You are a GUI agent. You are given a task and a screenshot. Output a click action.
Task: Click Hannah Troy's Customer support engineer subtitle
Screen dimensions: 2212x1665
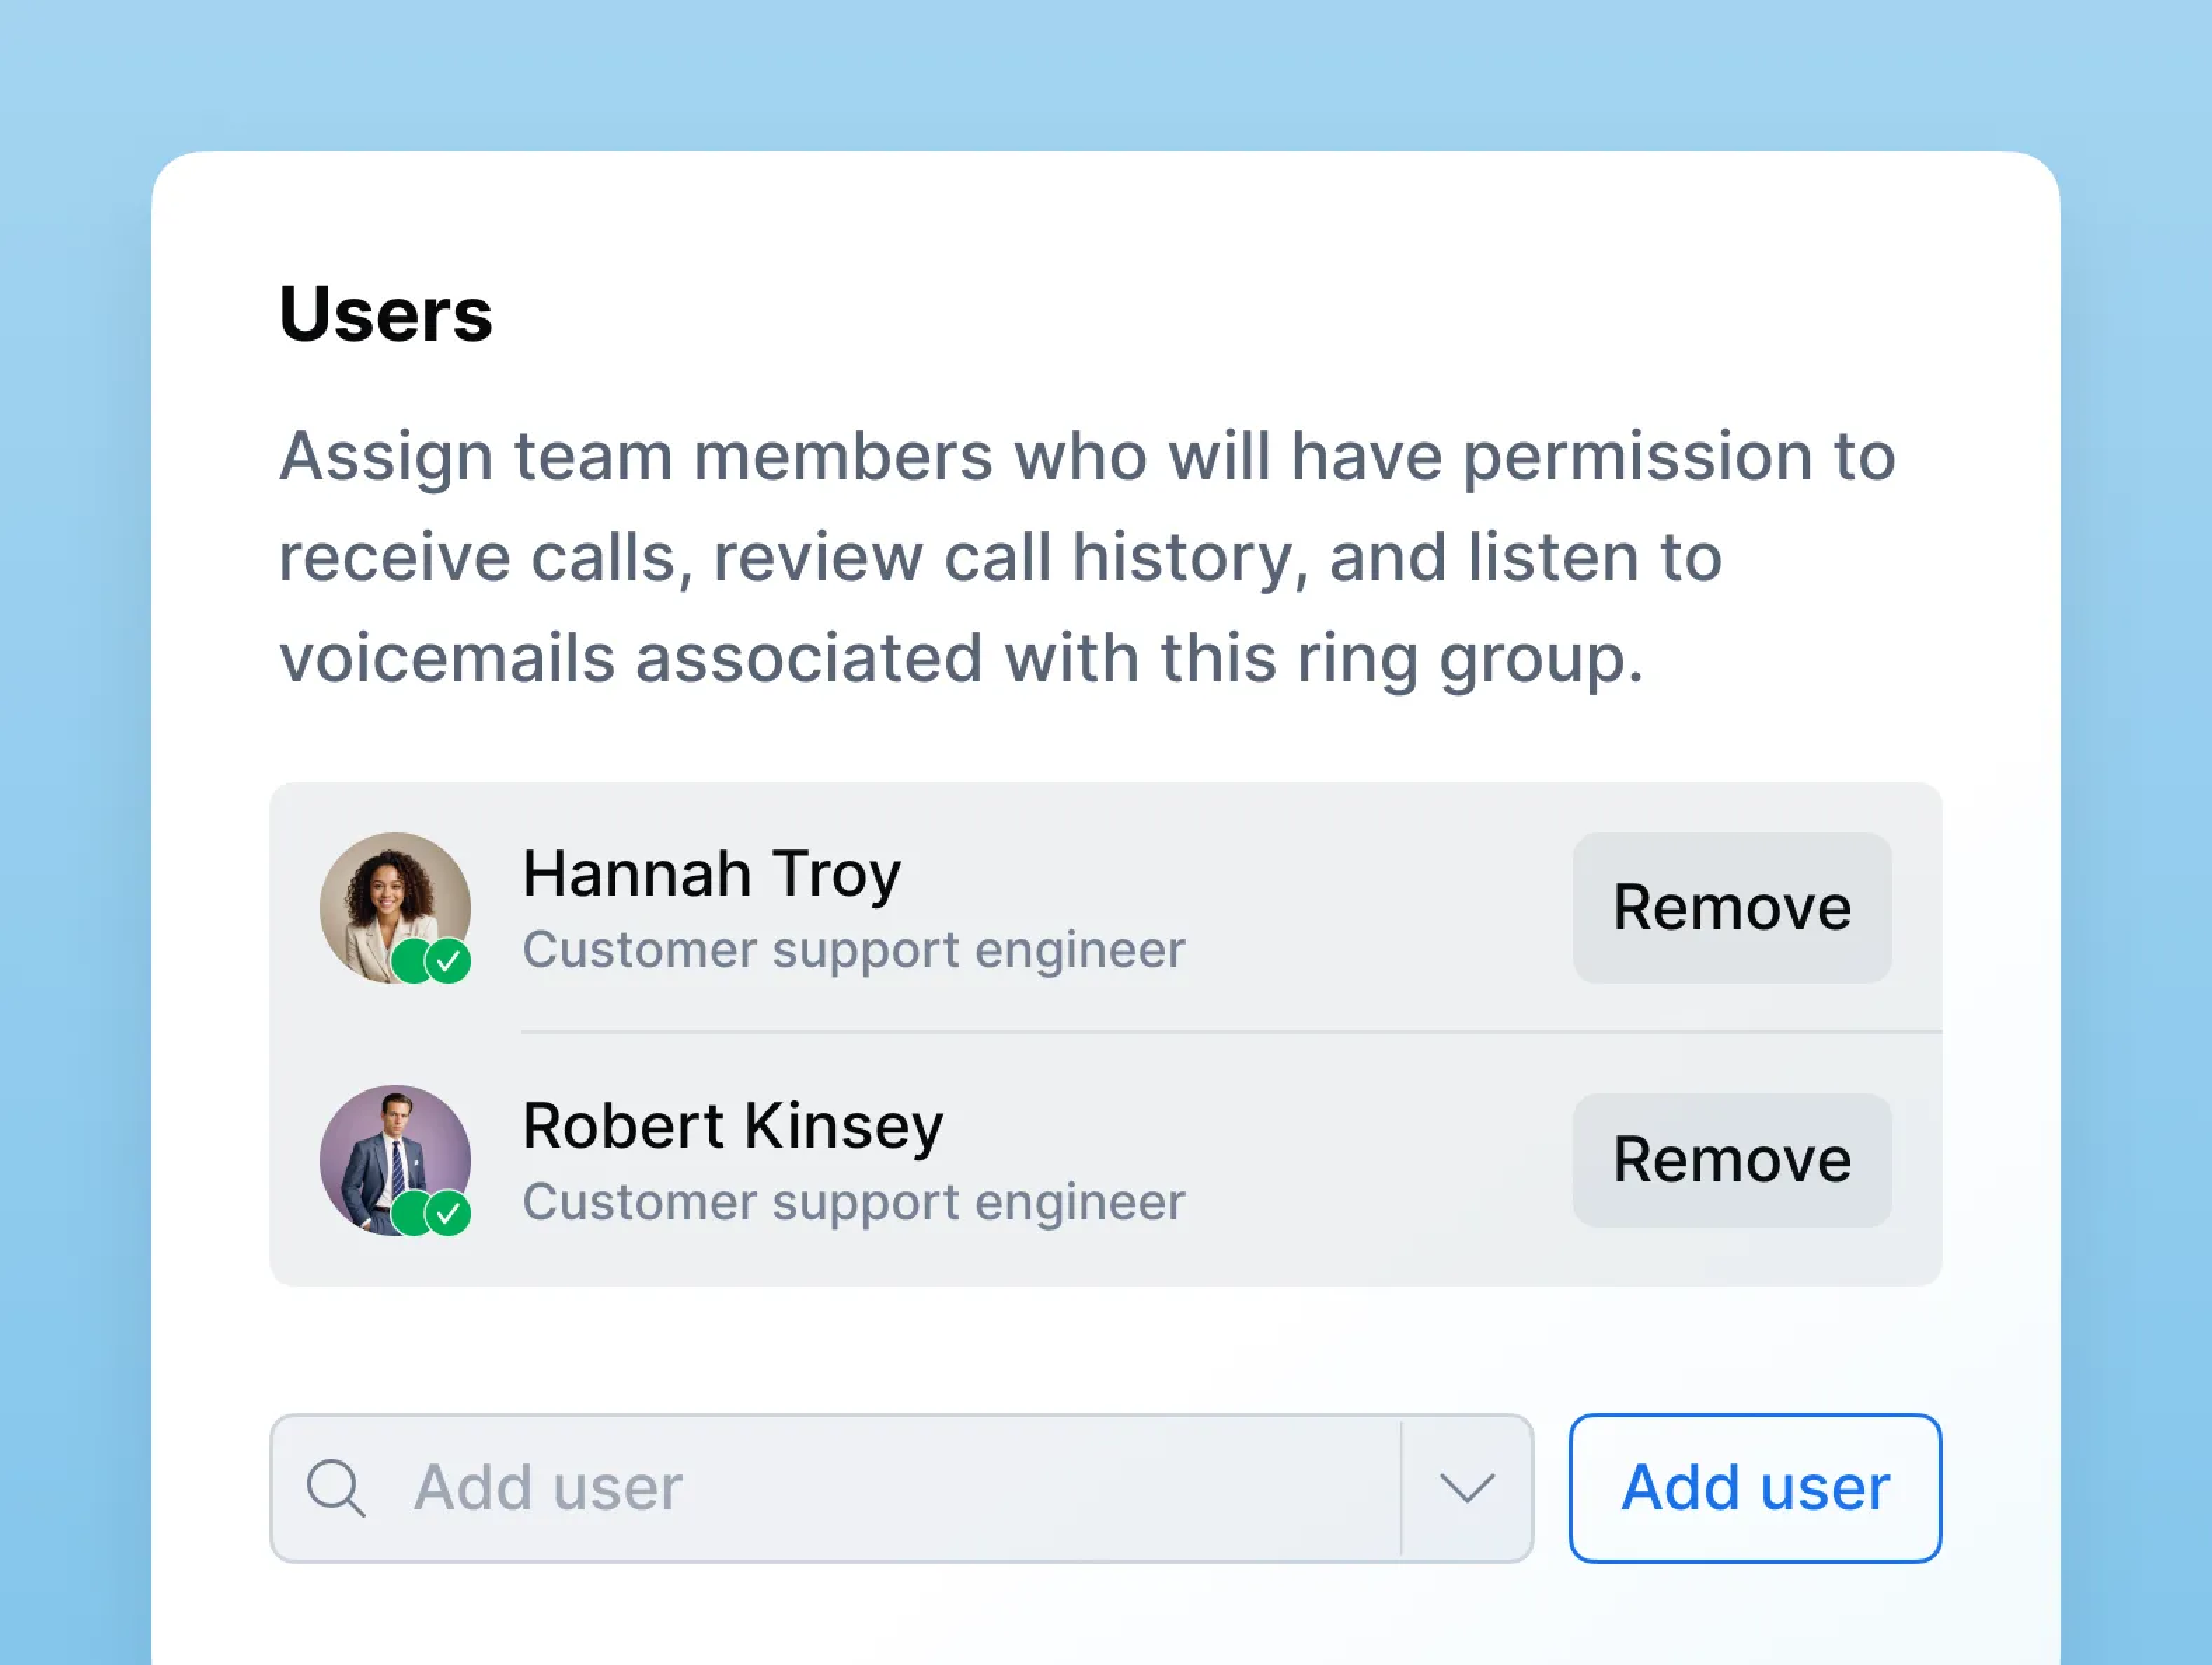pos(853,950)
